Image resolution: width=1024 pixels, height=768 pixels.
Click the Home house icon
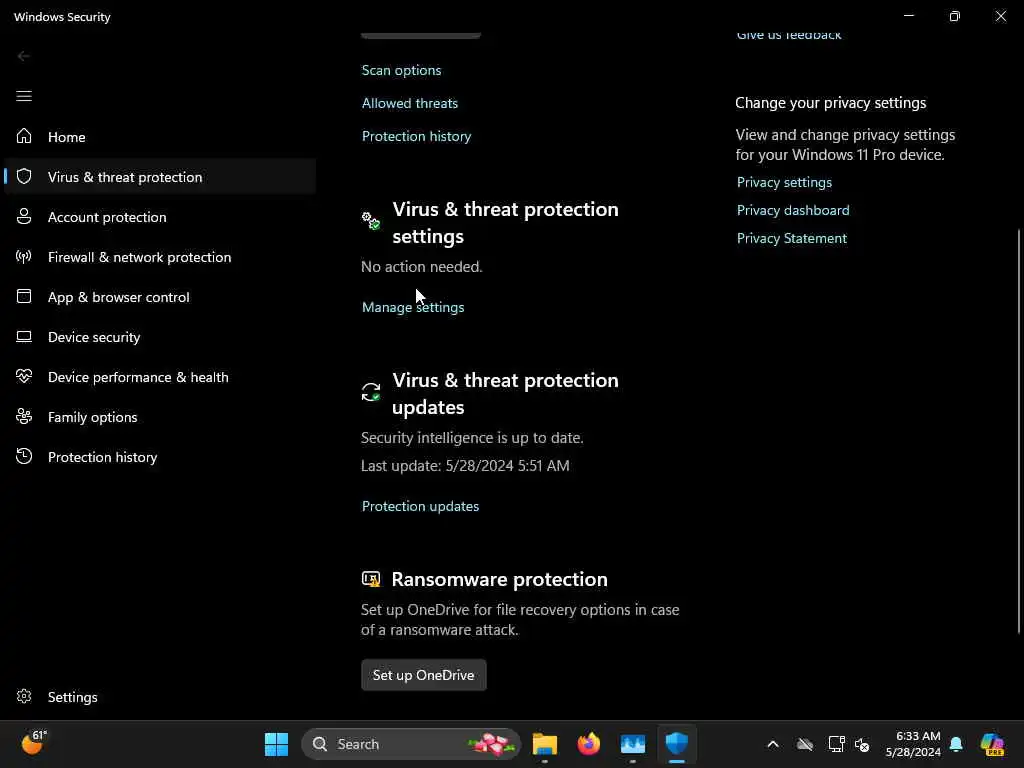pyautogui.click(x=24, y=136)
